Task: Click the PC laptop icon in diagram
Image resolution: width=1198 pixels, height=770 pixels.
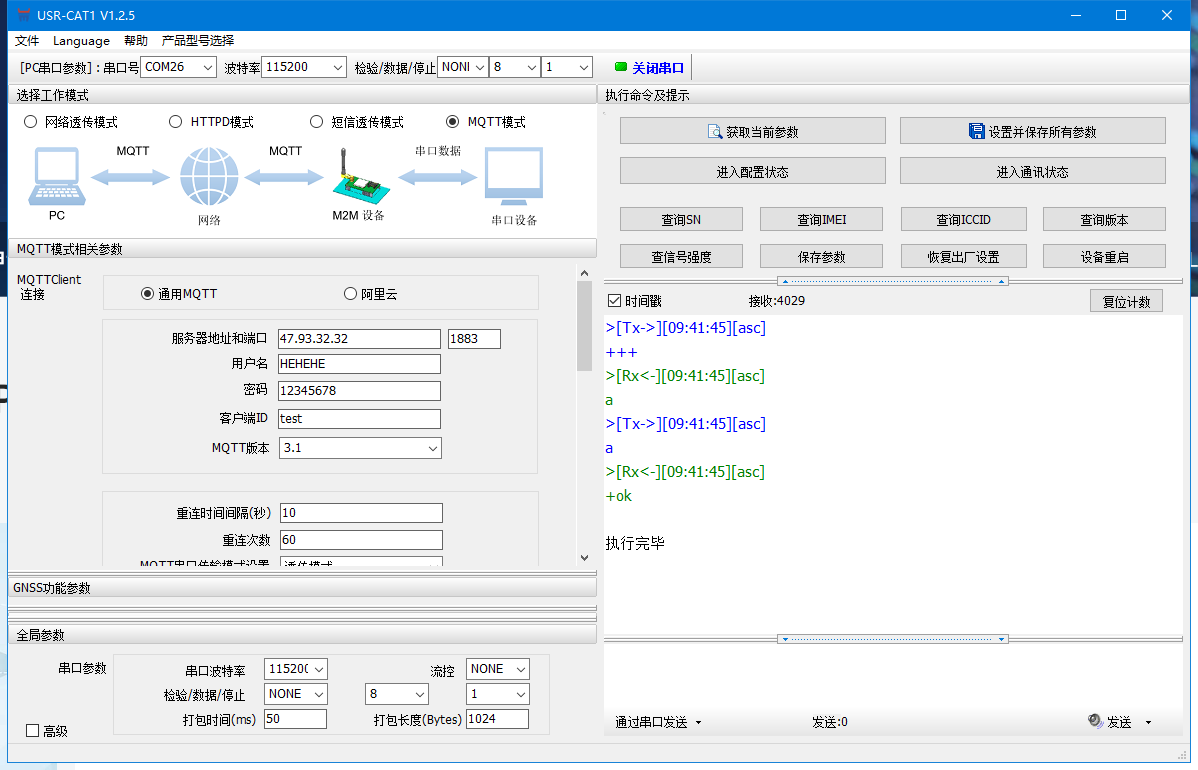Action: click(x=57, y=177)
